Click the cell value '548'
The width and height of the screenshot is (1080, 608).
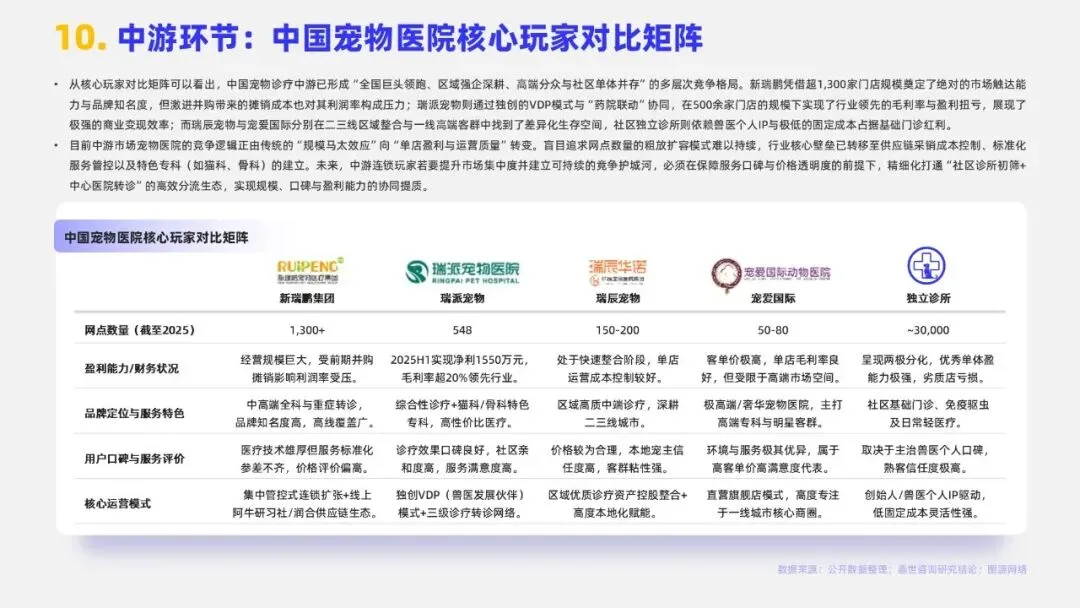click(462, 330)
